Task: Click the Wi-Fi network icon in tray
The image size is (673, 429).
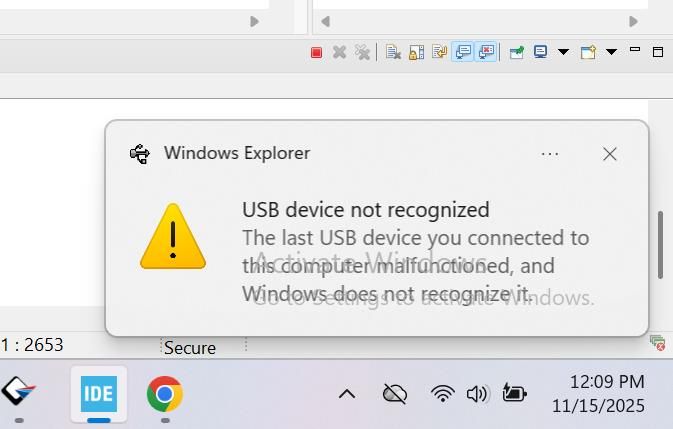Action: click(442, 394)
